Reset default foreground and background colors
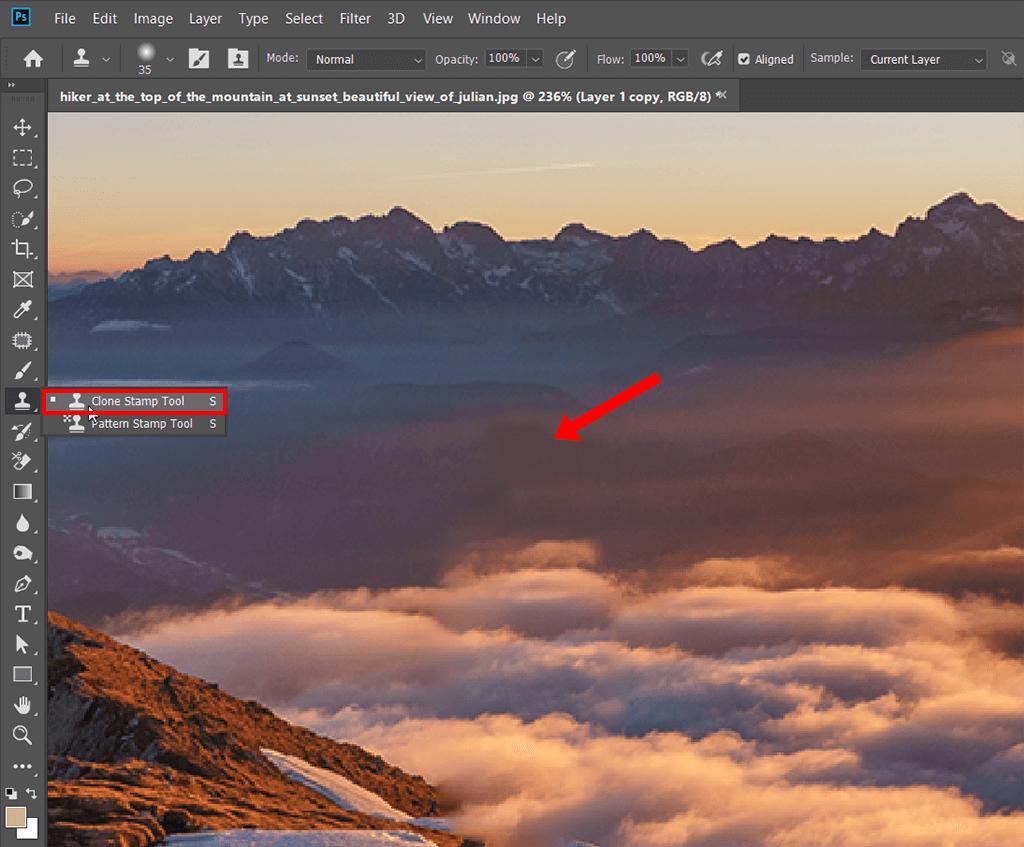1024x847 pixels. tap(11, 793)
